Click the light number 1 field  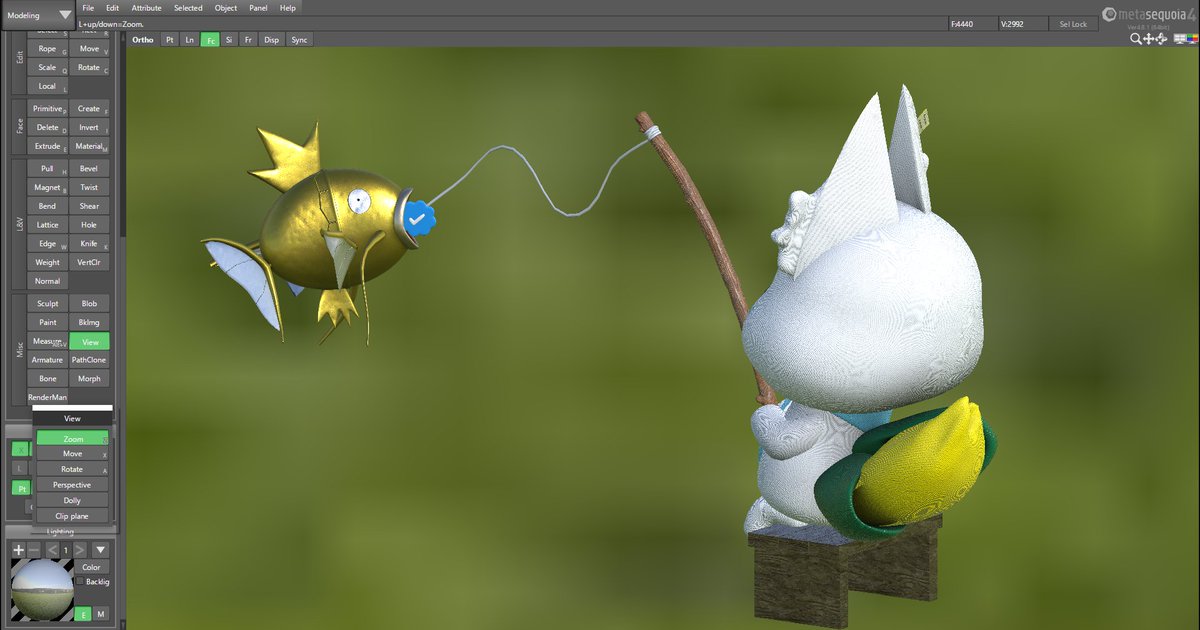66,550
